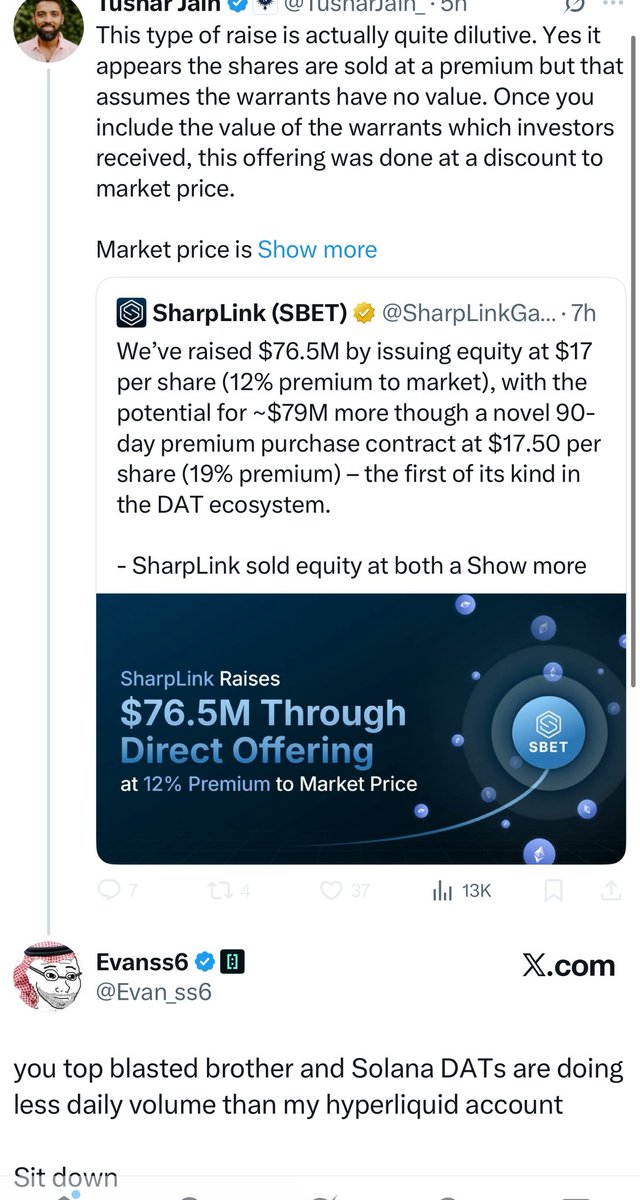Click the square affiliate badge beside Evanss6
The image size is (640, 1200).
pyautogui.click(x=232, y=962)
